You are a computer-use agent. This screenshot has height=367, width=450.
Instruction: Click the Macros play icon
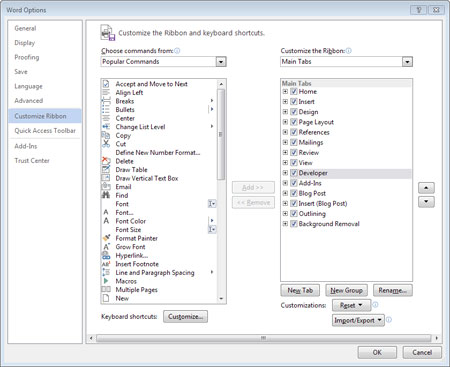click(106, 281)
